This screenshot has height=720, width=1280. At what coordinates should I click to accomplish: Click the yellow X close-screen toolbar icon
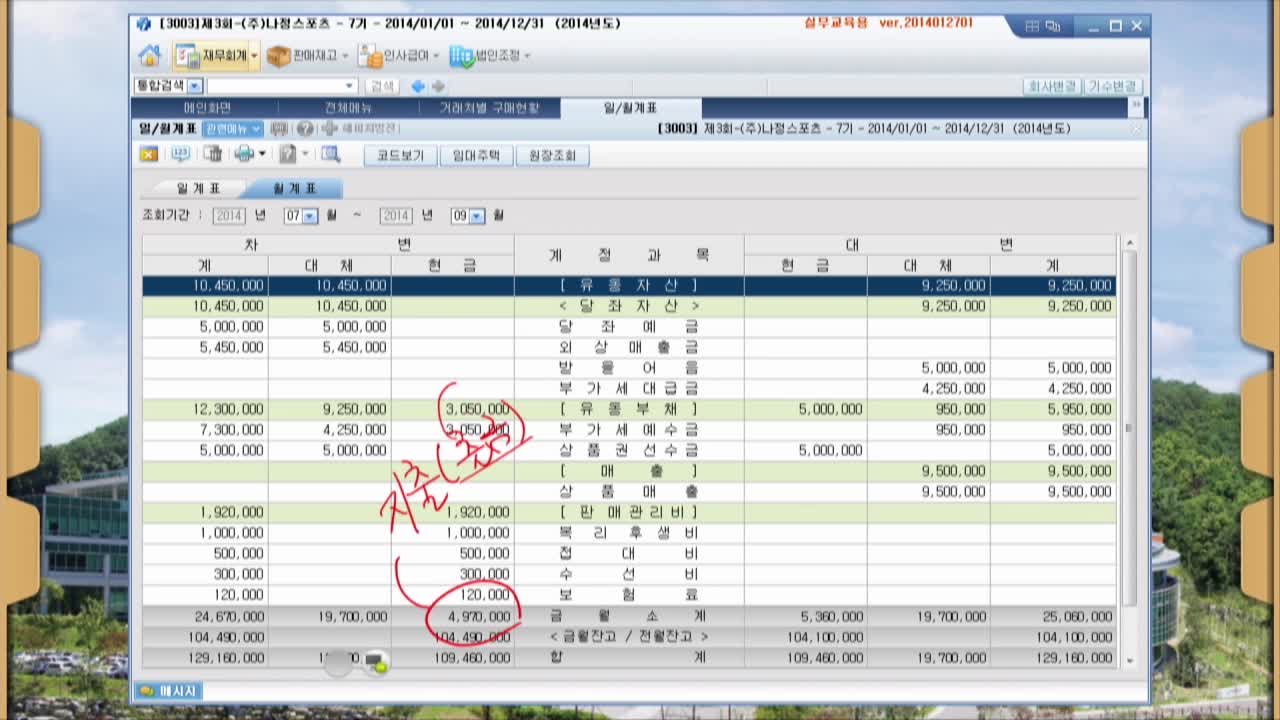click(149, 154)
